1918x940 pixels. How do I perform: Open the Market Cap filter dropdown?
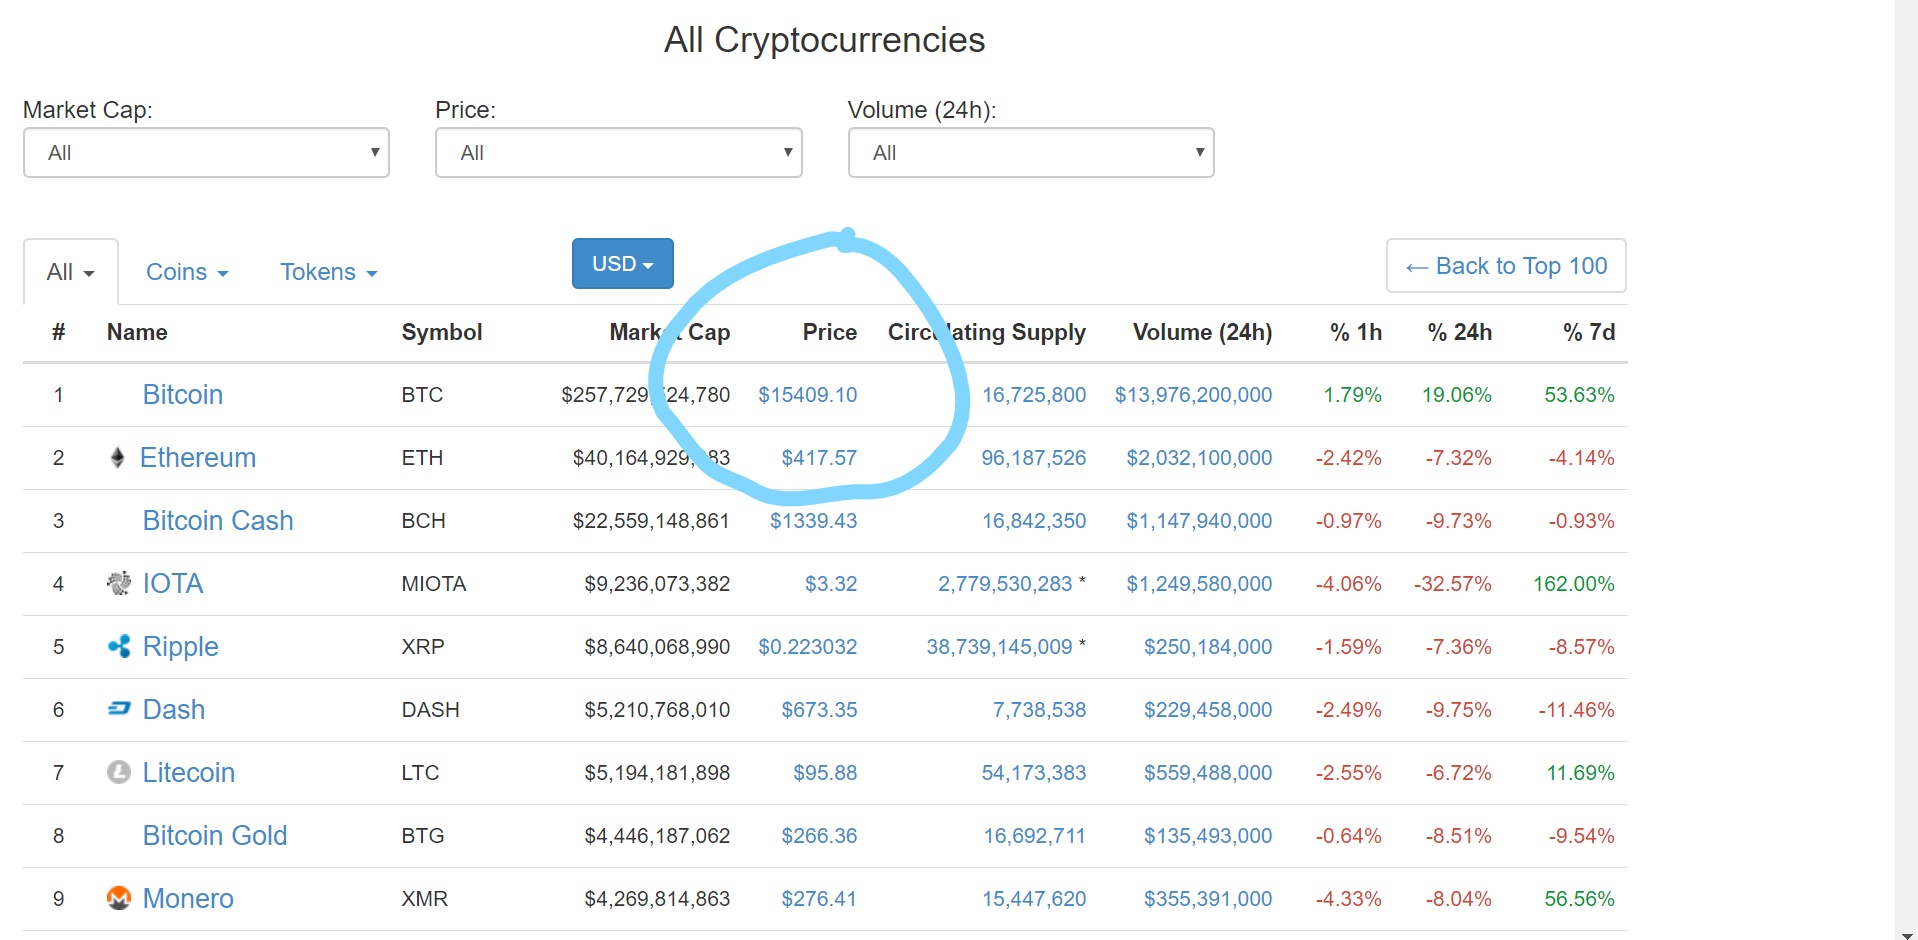206,153
